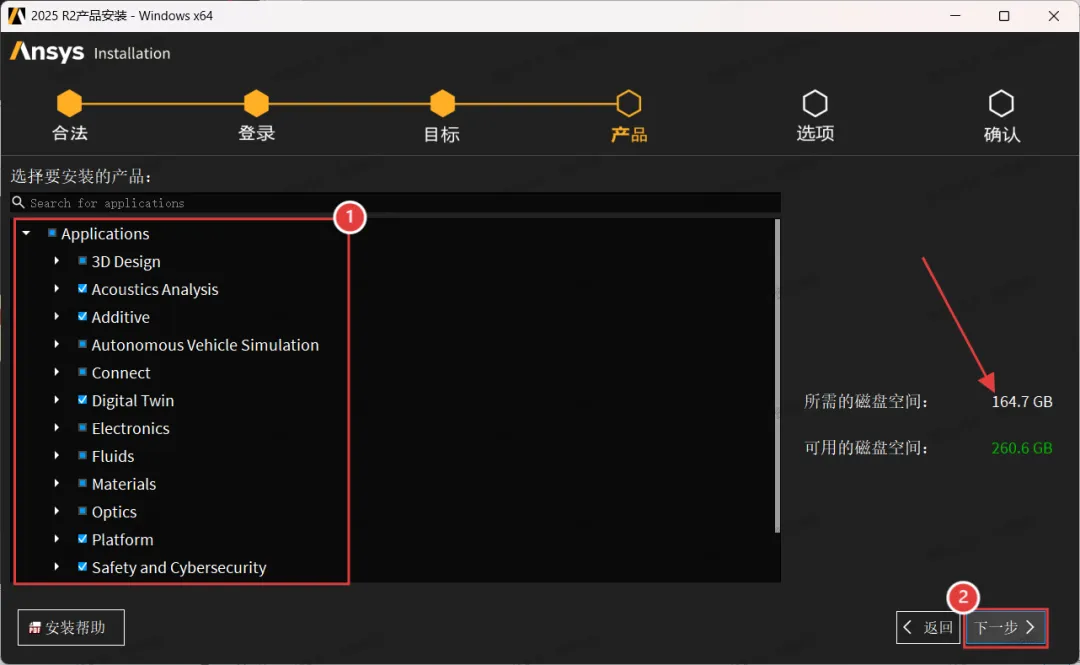
Task: Expand the Digital Twin node
Action: (56, 400)
